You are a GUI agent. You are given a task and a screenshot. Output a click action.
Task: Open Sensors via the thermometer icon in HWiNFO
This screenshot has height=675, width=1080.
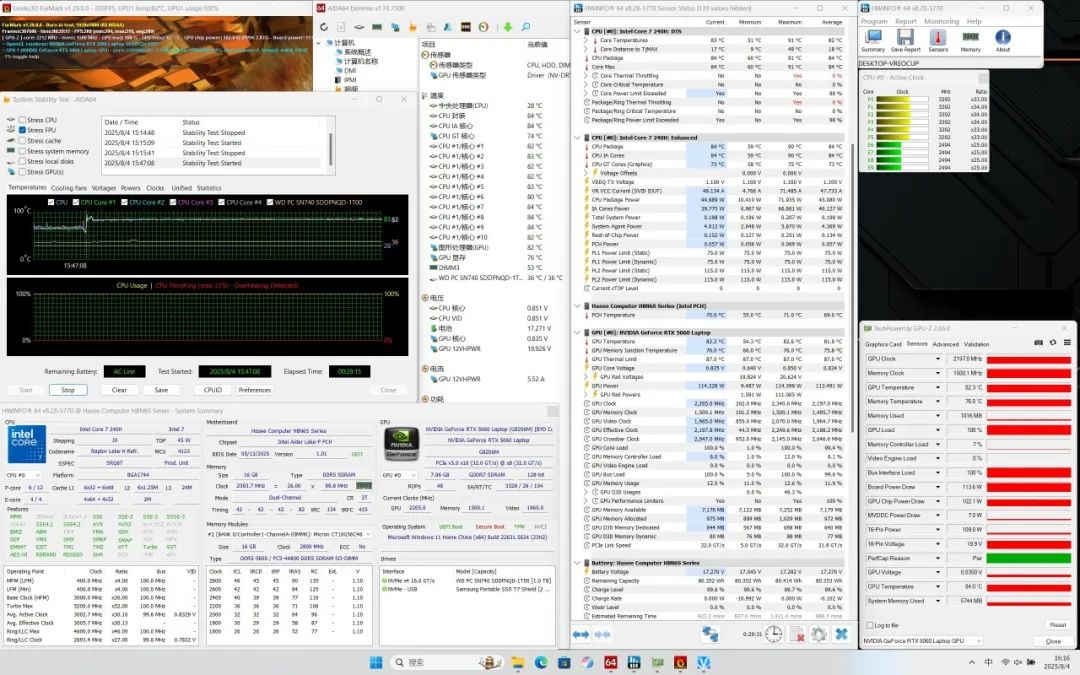[x=938, y=41]
